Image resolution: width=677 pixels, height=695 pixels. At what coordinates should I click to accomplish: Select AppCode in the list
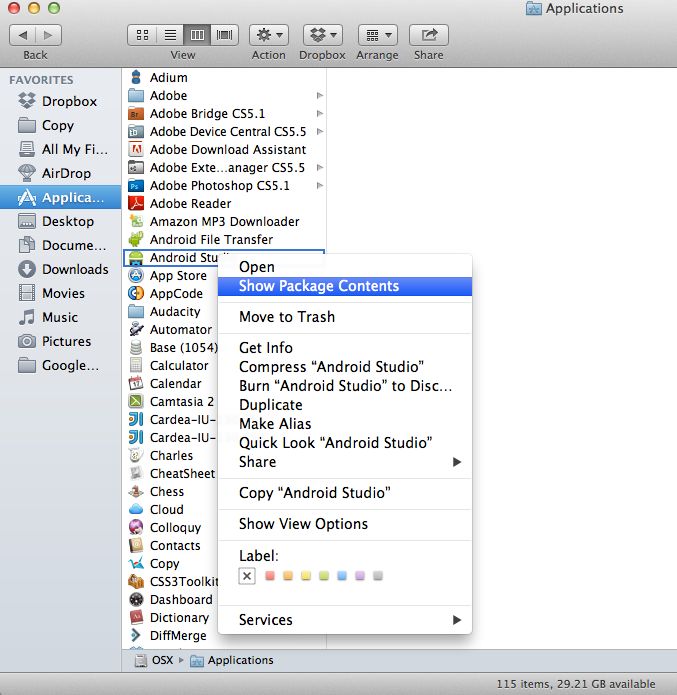[x=171, y=293]
